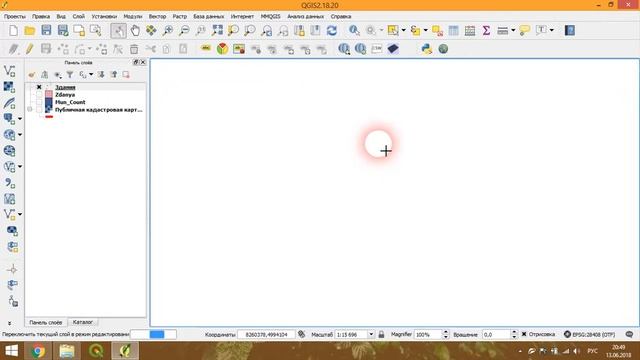Open the log messages icon in status bar

pyautogui.click(x=629, y=334)
